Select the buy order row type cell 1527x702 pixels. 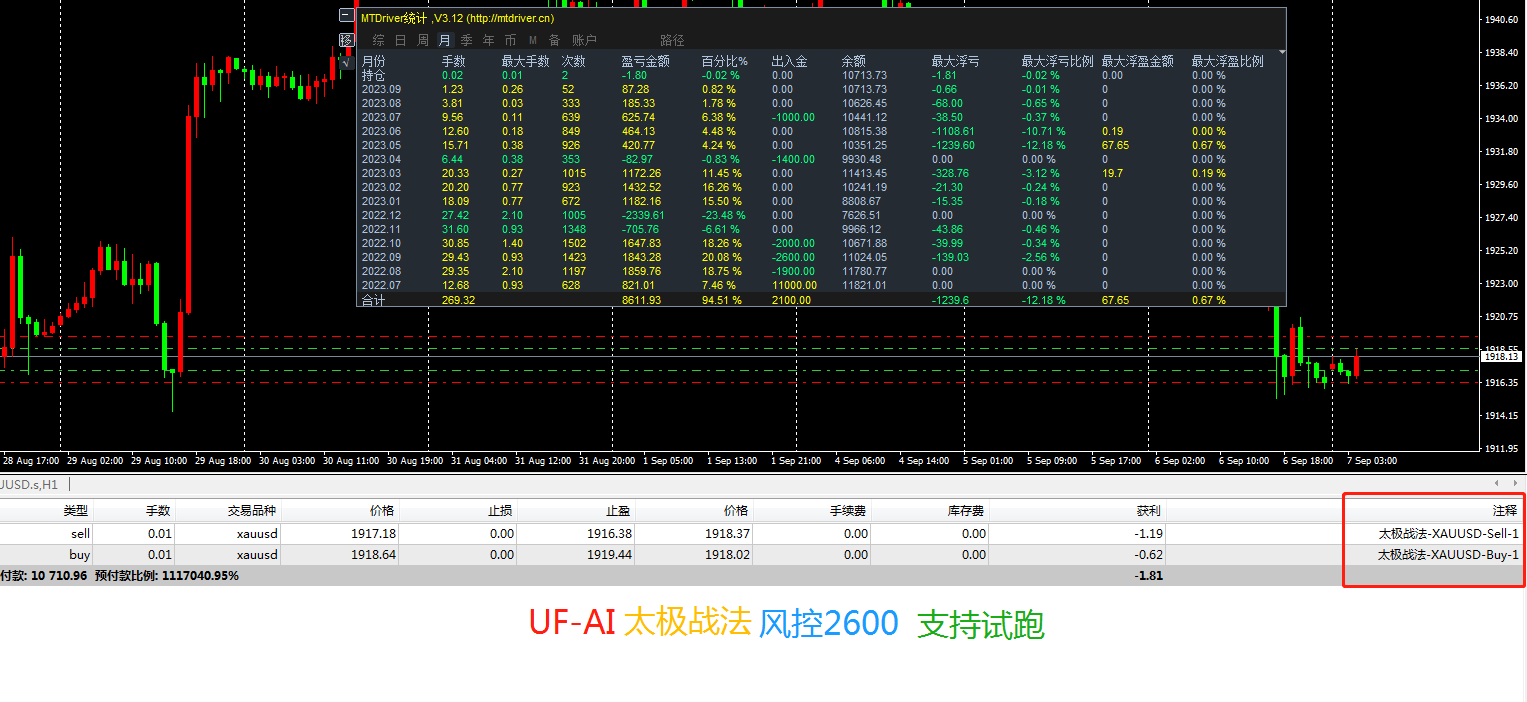pos(80,554)
